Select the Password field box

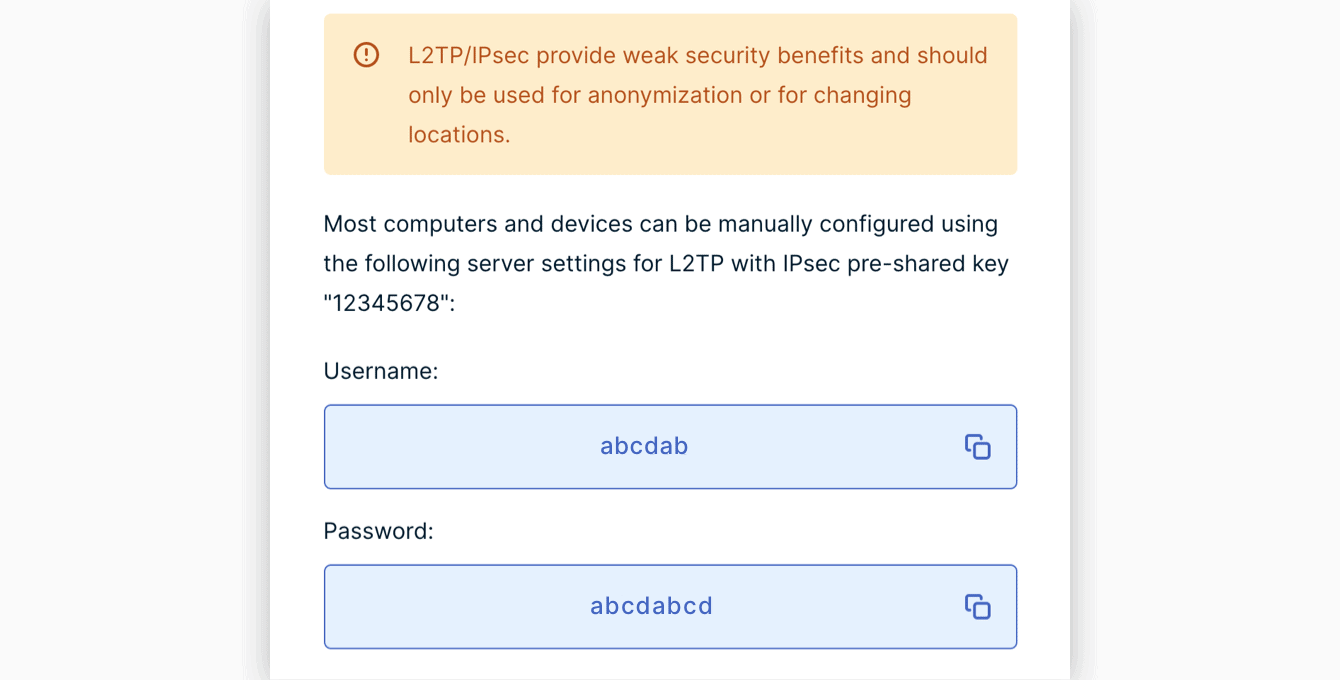point(670,607)
